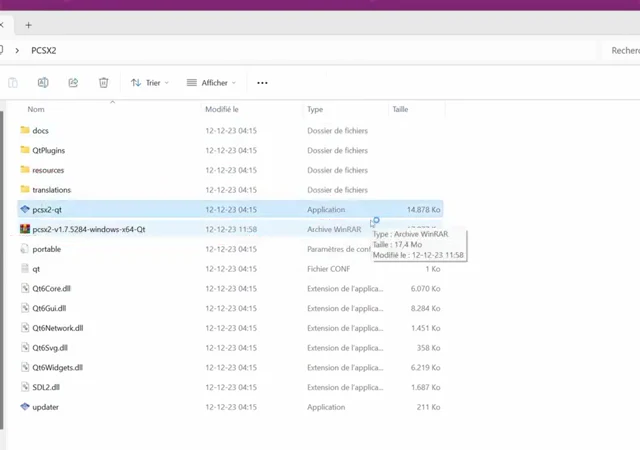Select the docs folder name
Image resolution: width=640 pixels, height=450 pixels.
pyautogui.click(x=40, y=131)
